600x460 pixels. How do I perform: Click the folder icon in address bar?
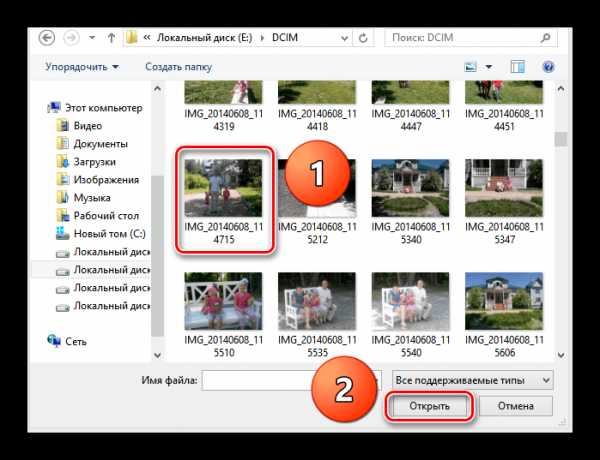click(131, 38)
